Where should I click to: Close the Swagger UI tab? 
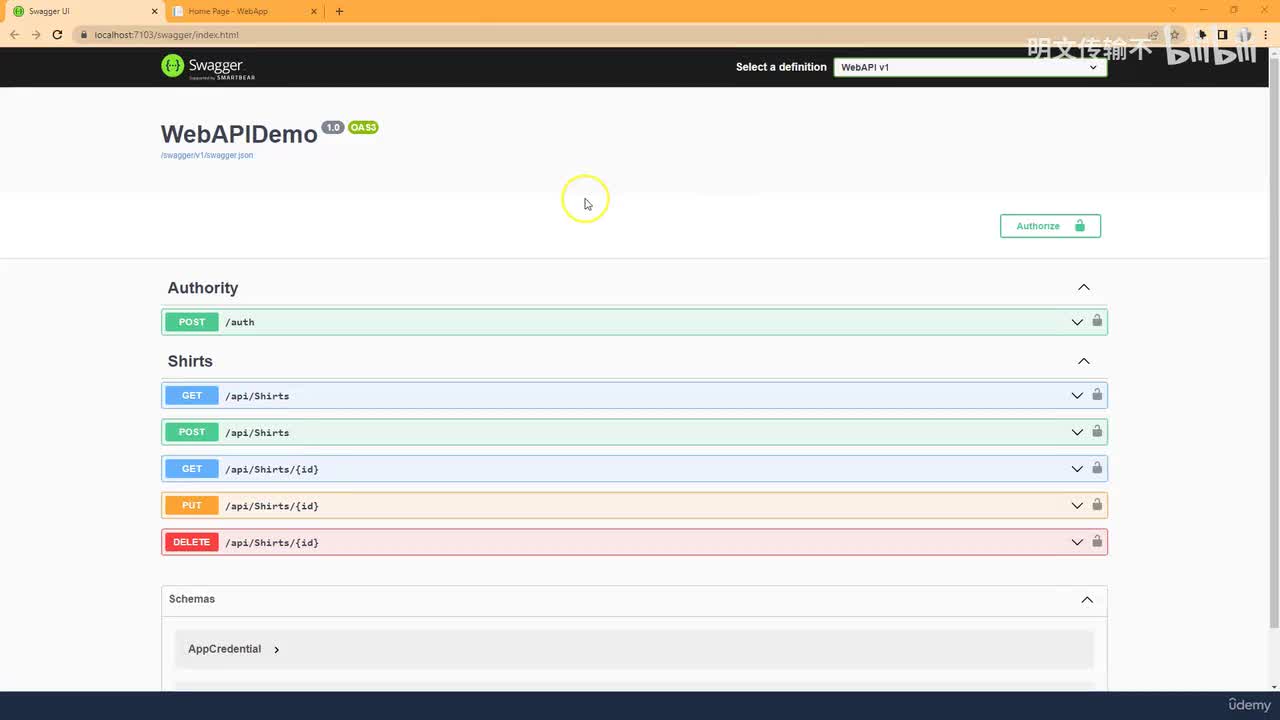154,11
